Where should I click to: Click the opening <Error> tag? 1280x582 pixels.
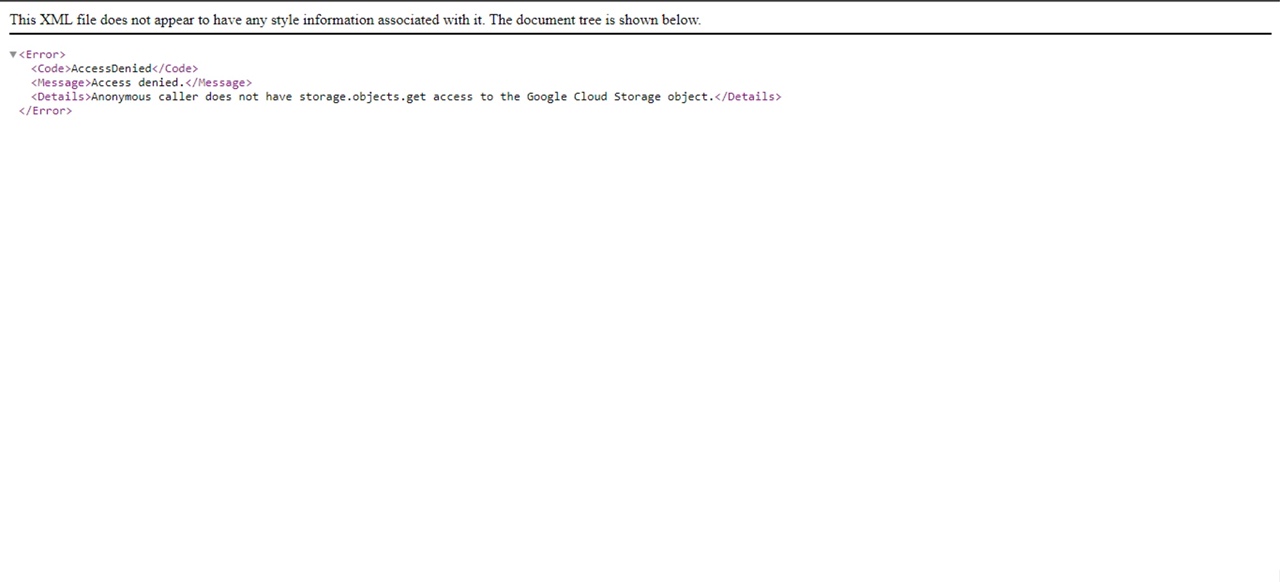(42, 55)
